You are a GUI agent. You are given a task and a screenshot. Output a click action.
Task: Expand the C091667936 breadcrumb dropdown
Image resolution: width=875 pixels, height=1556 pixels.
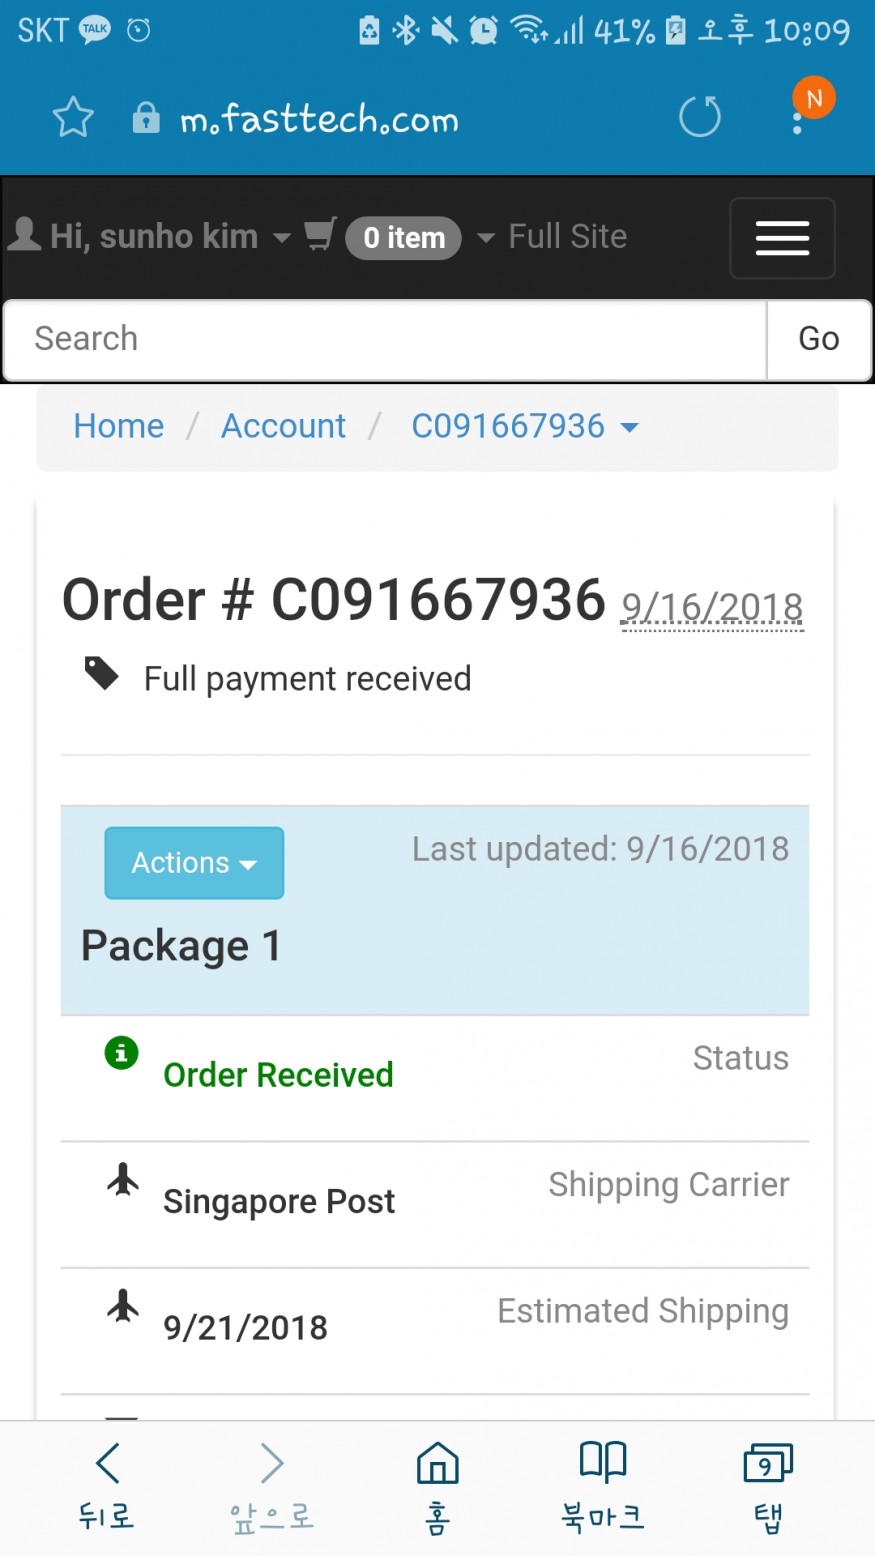(525, 426)
